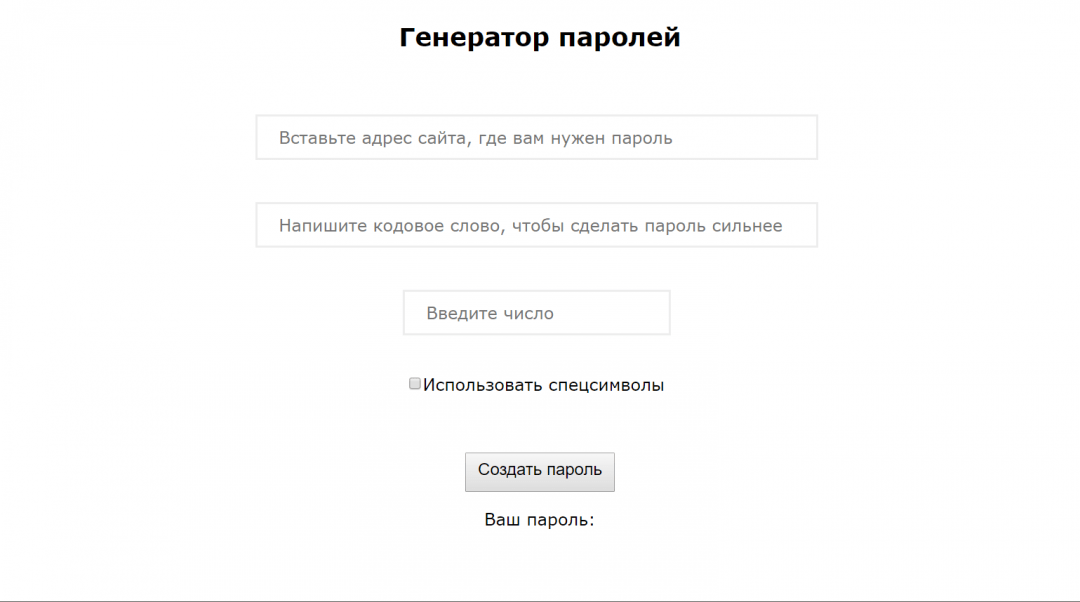Click the gray button above 'Ваш пароль:'
The height and width of the screenshot is (602, 1080).
click(539, 471)
